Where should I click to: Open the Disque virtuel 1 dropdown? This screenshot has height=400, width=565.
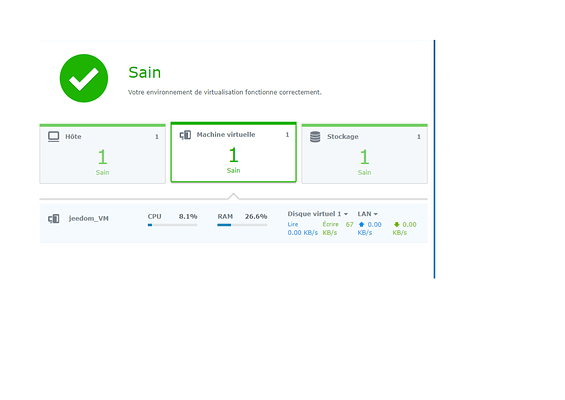click(x=317, y=214)
